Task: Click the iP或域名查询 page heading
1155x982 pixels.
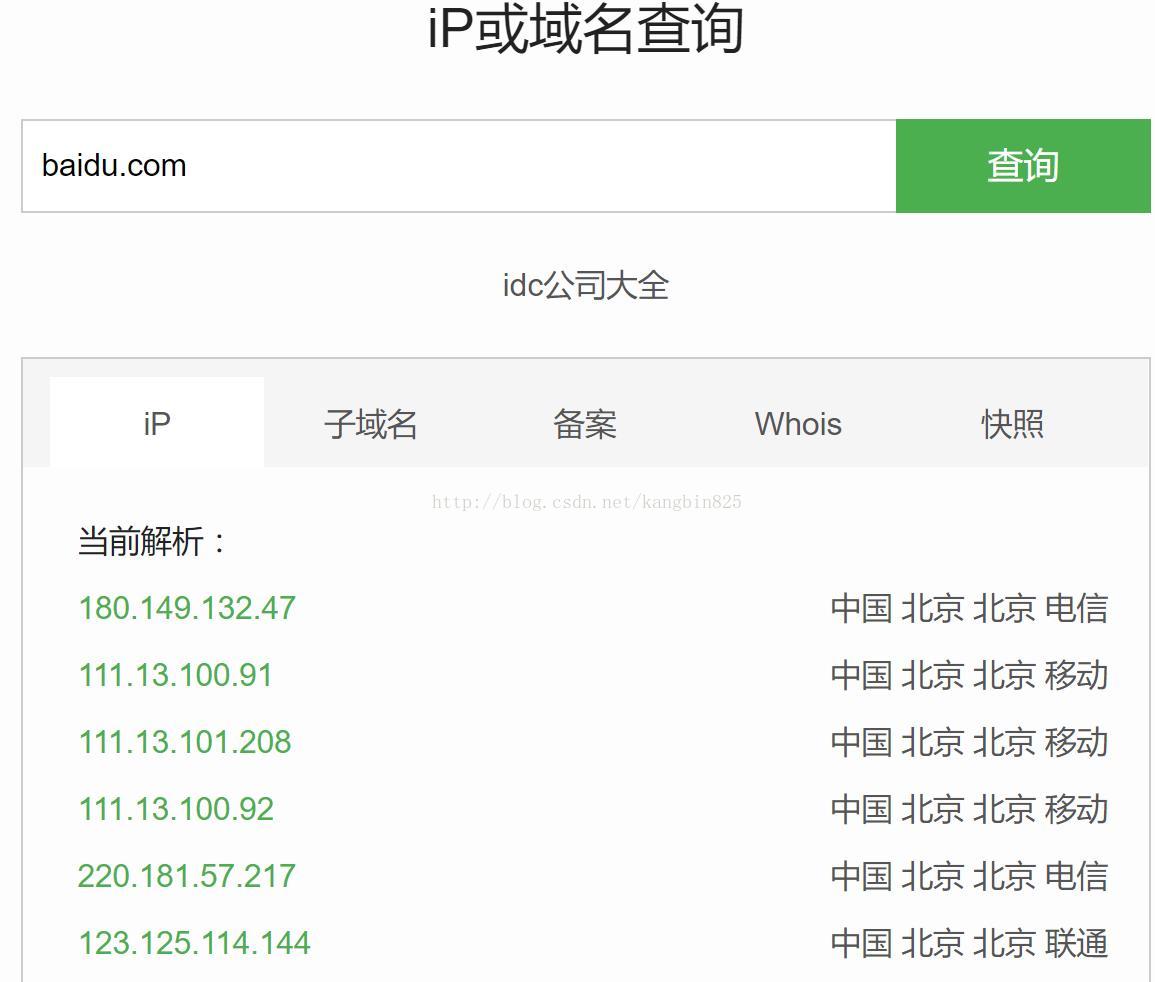Action: [586, 29]
